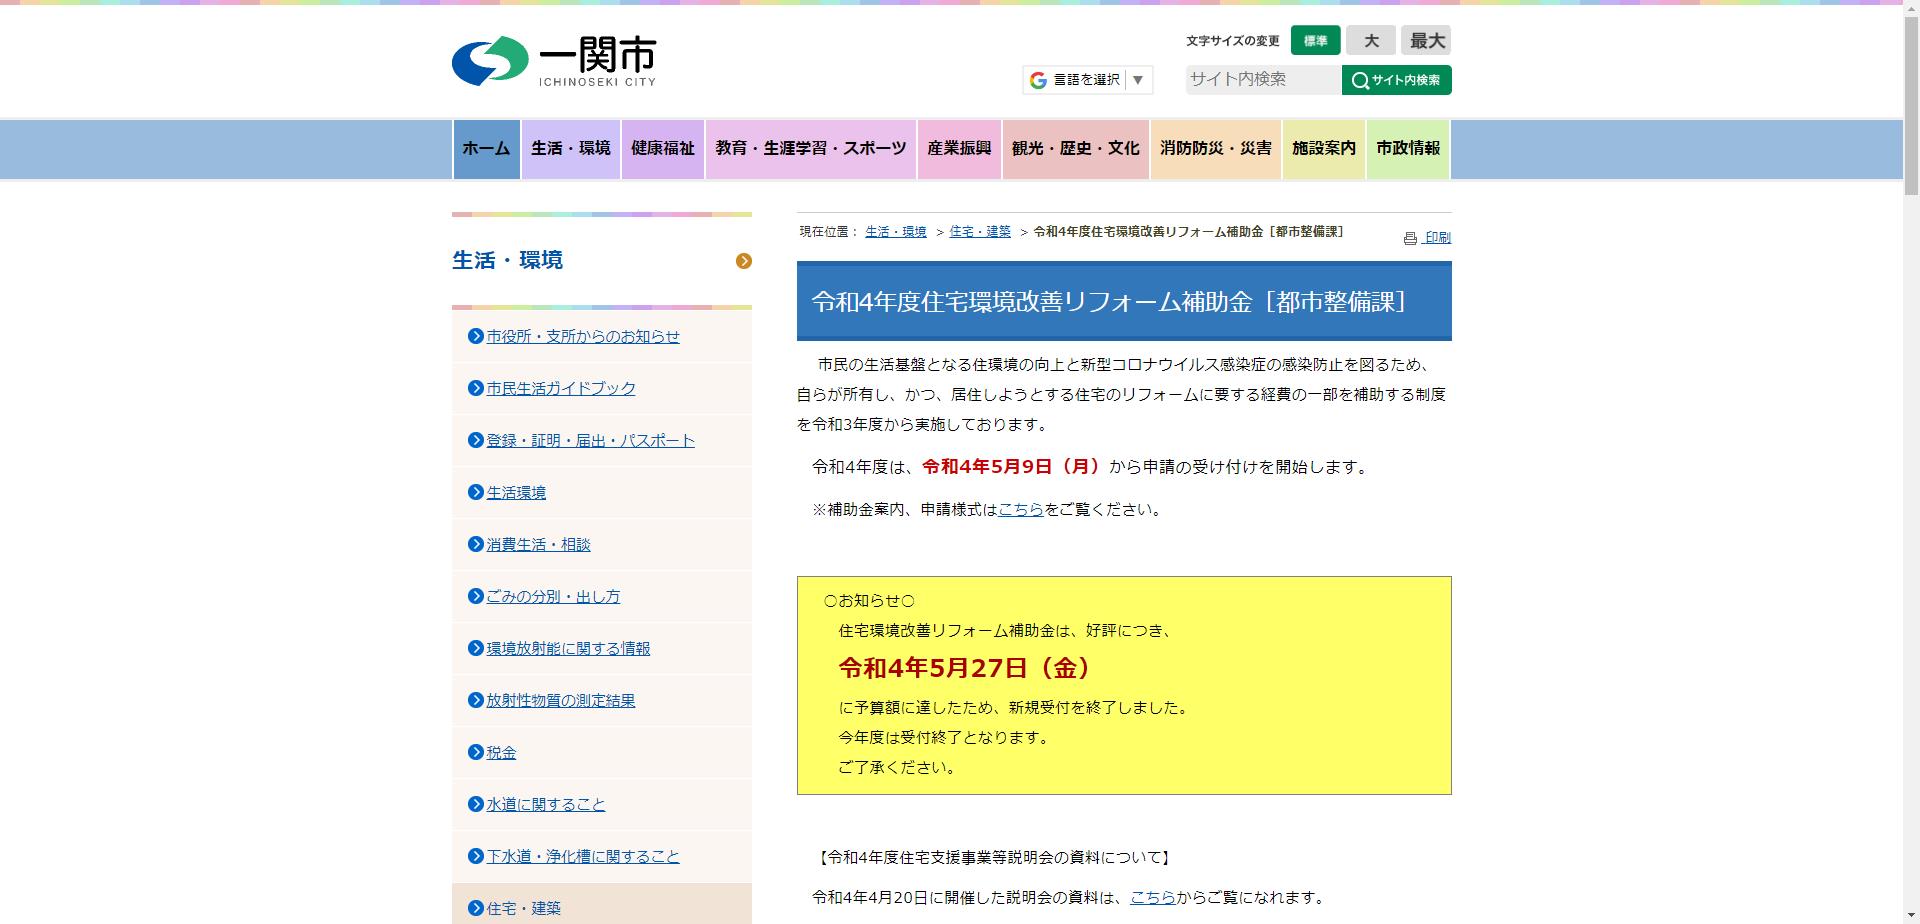
Task: Set text size to 最大
Action: tap(1426, 41)
